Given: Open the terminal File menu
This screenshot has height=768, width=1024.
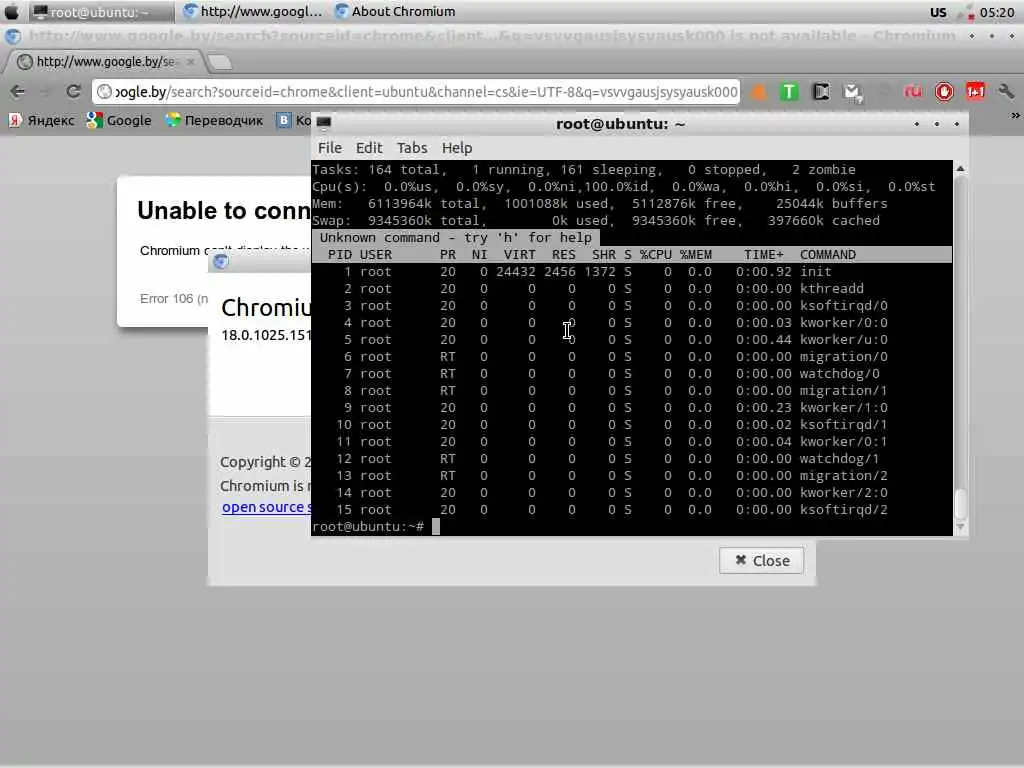Looking at the screenshot, I should pos(330,148).
